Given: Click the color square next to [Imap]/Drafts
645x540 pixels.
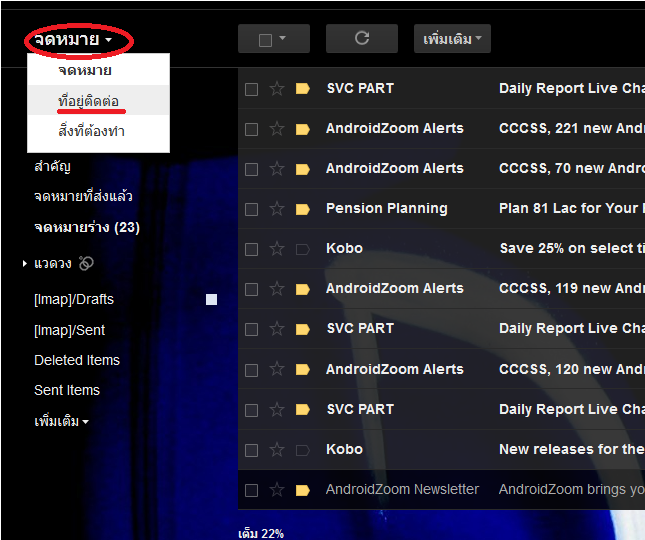Looking at the screenshot, I should (x=211, y=299).
